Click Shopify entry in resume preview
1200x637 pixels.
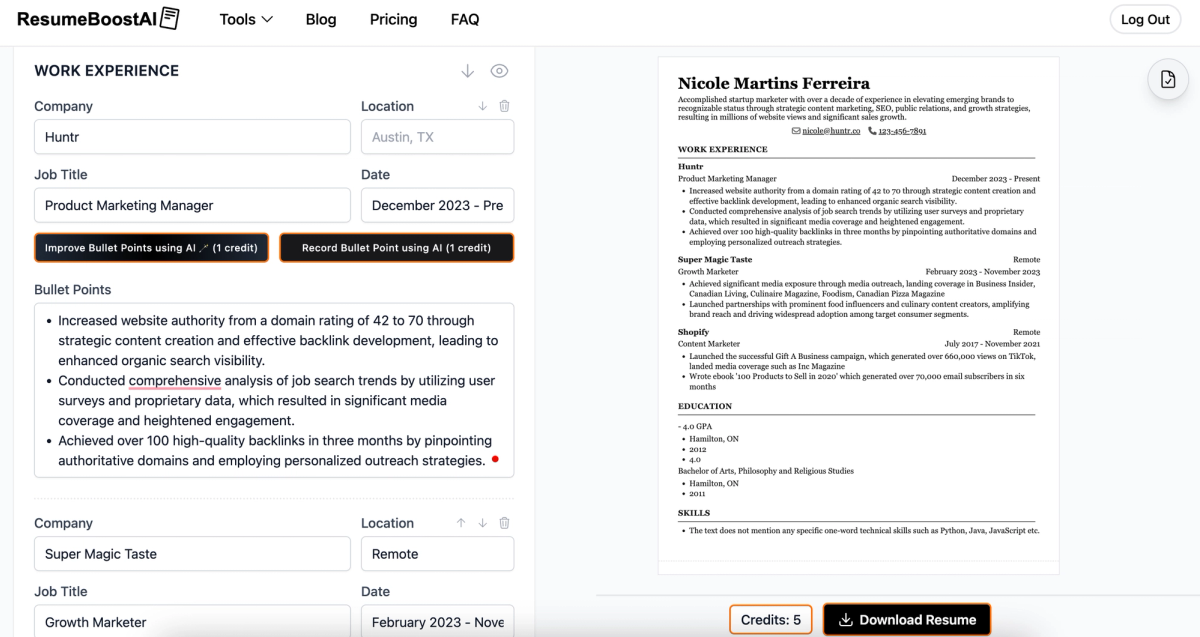(693, 332)
